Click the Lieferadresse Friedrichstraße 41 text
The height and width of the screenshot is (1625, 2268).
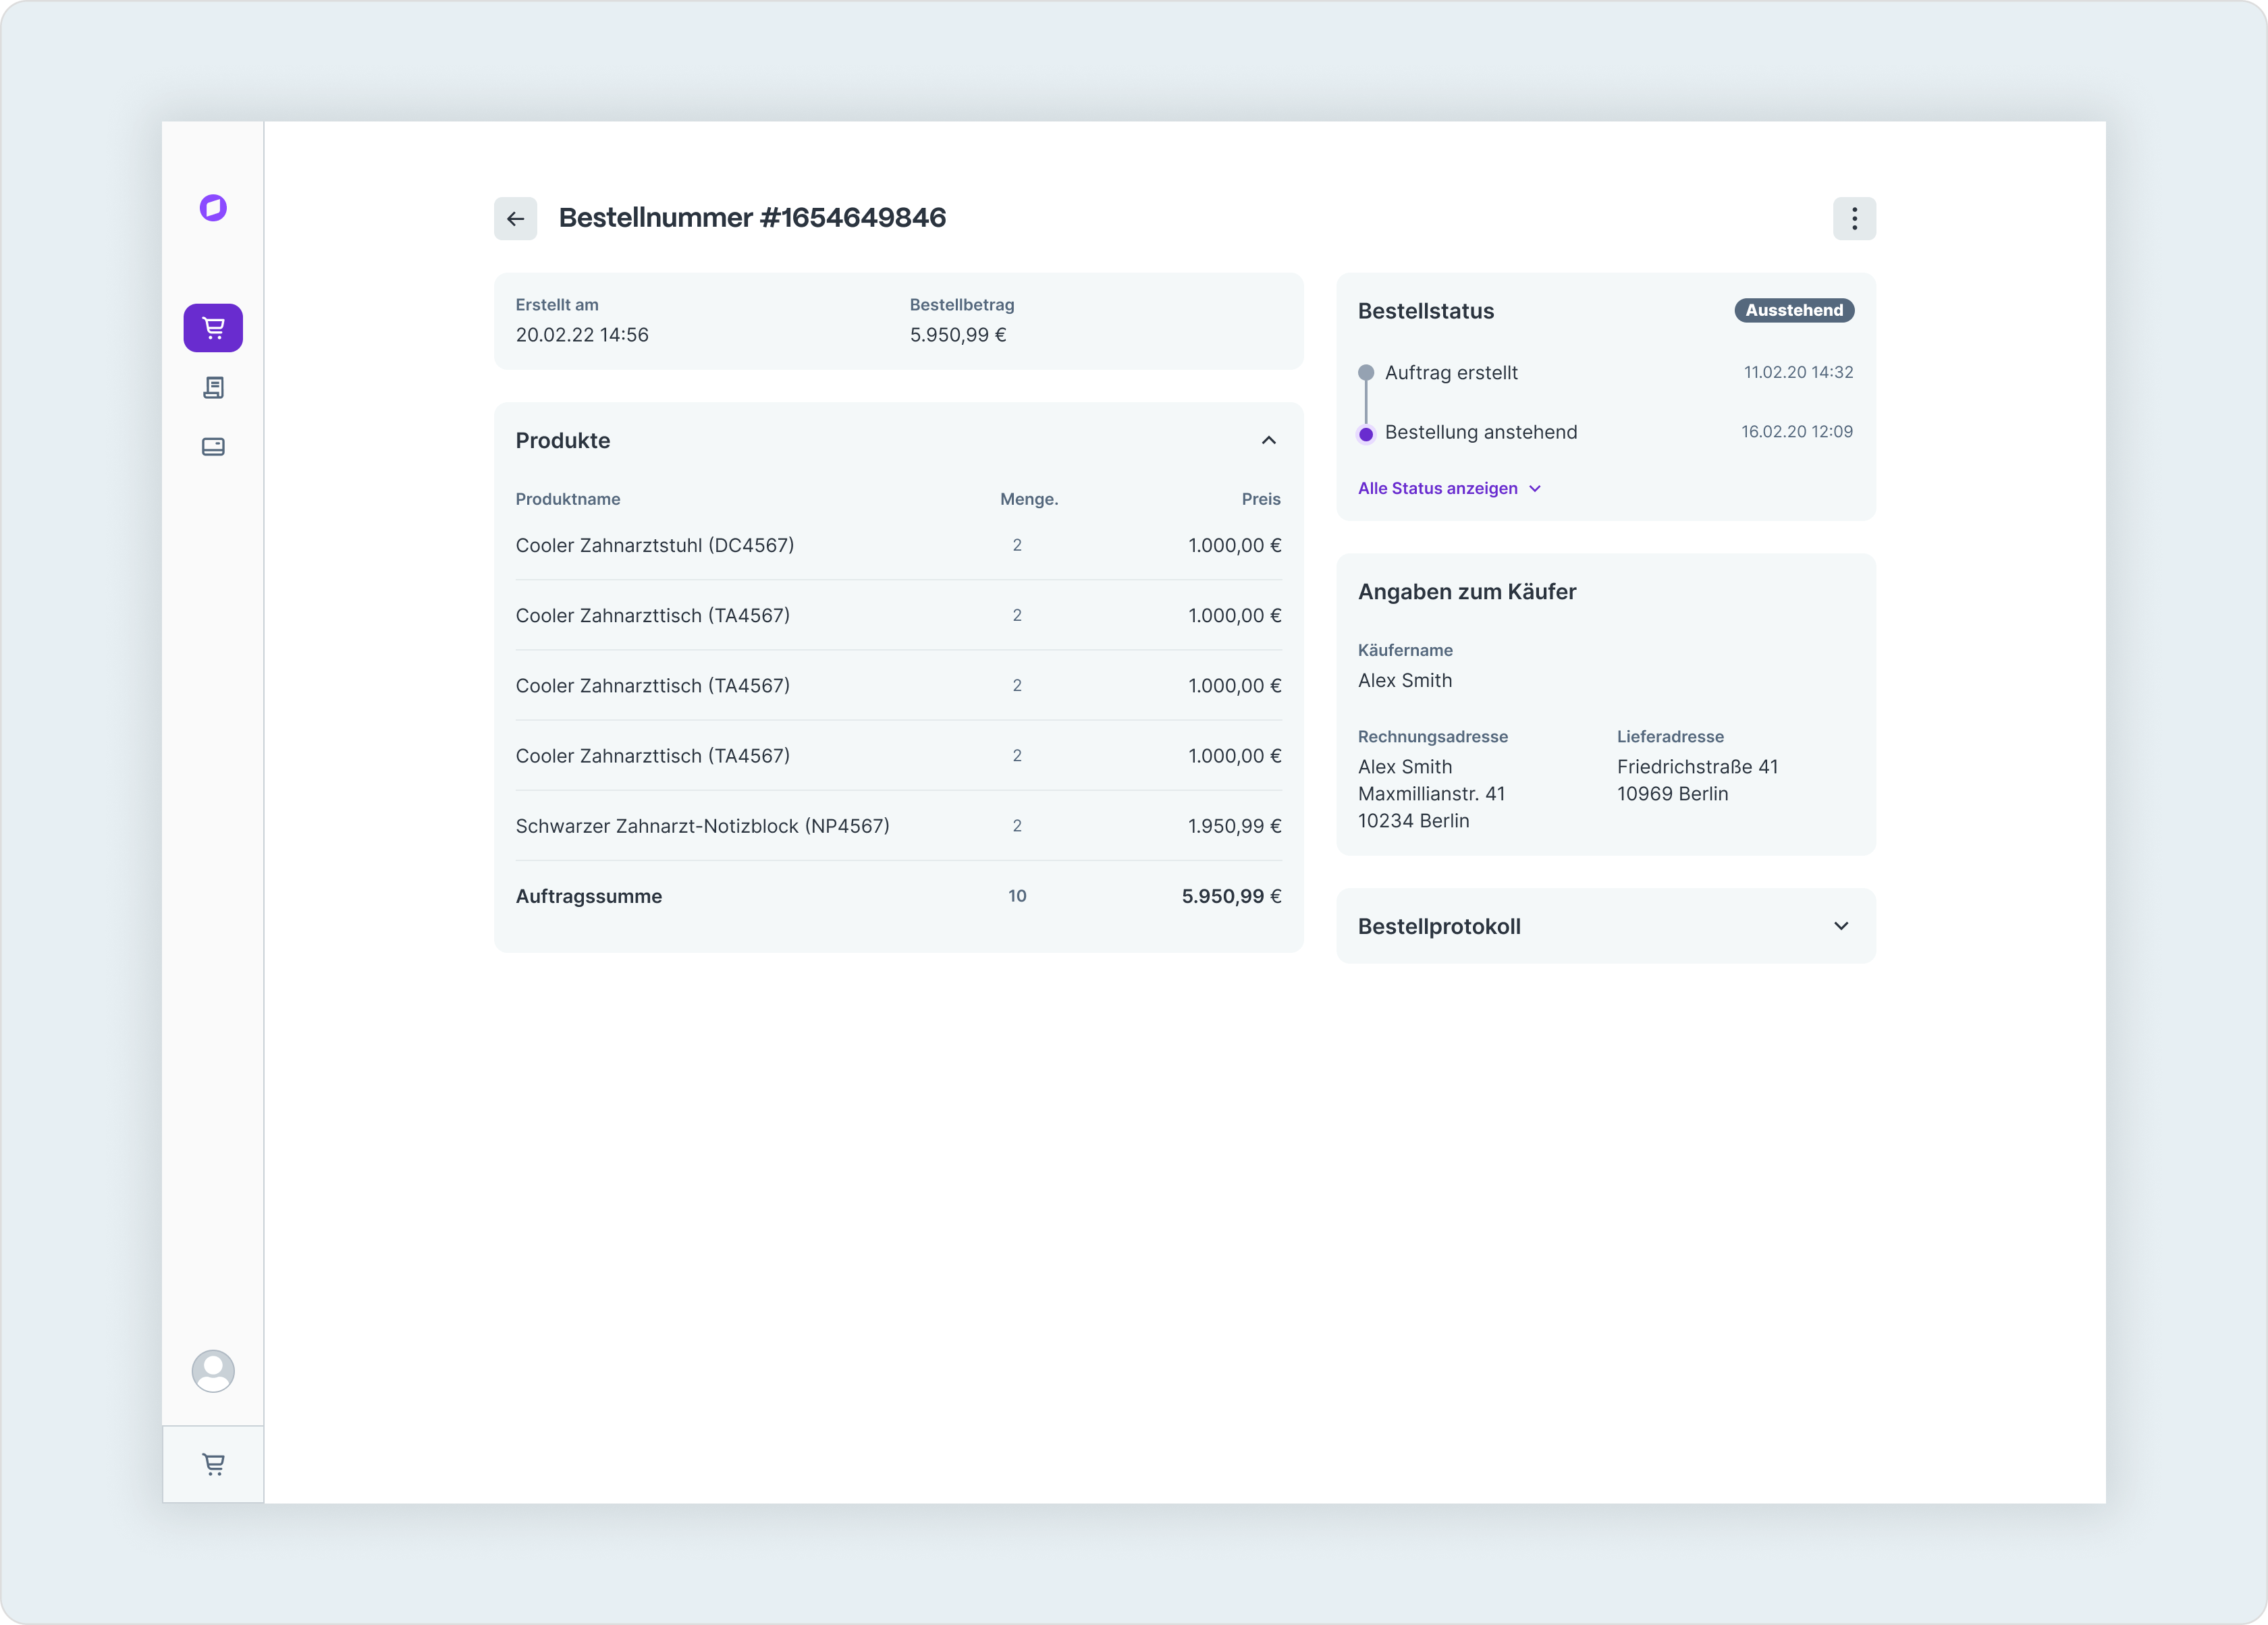click(1697, 767)
